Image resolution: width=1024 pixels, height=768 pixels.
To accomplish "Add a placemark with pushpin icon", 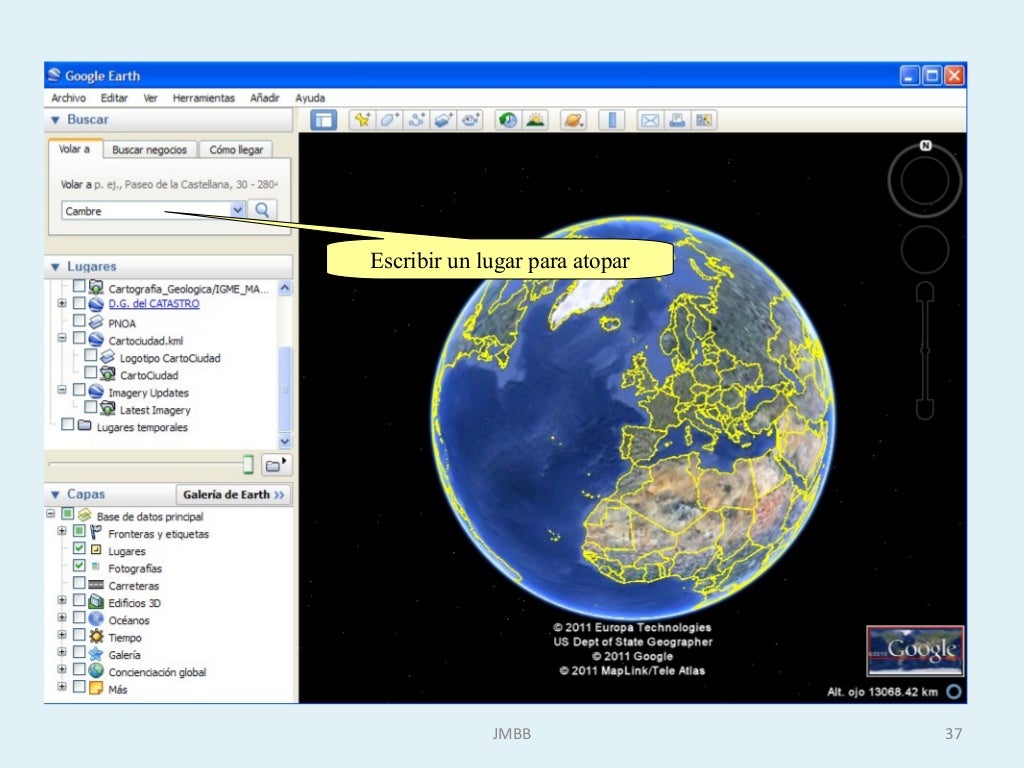I will tap(362, 120).
